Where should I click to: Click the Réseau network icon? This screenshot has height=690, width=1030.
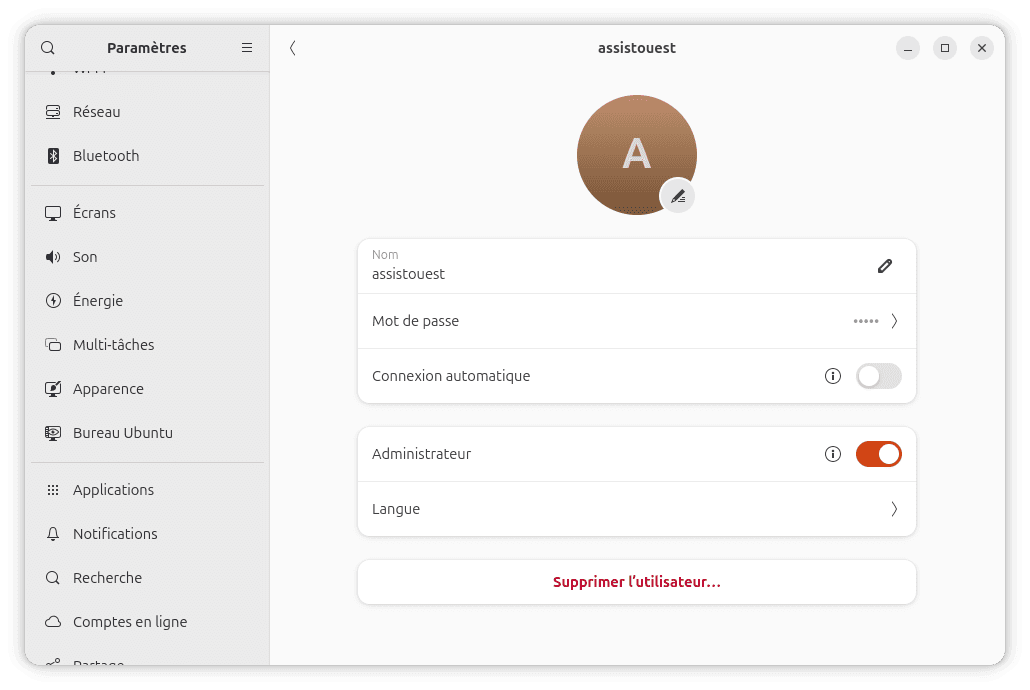(x=53, y=112)
